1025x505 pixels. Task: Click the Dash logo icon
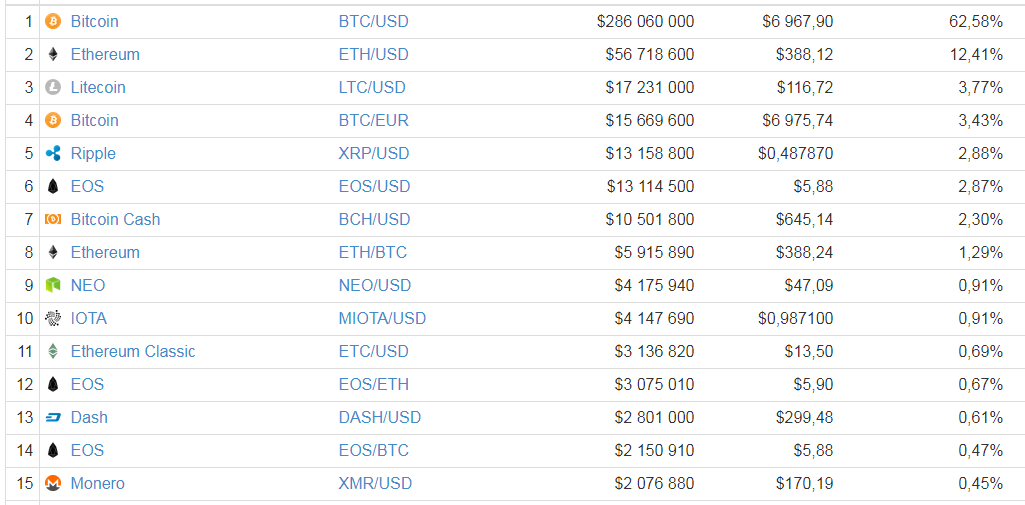click(53, 418)
